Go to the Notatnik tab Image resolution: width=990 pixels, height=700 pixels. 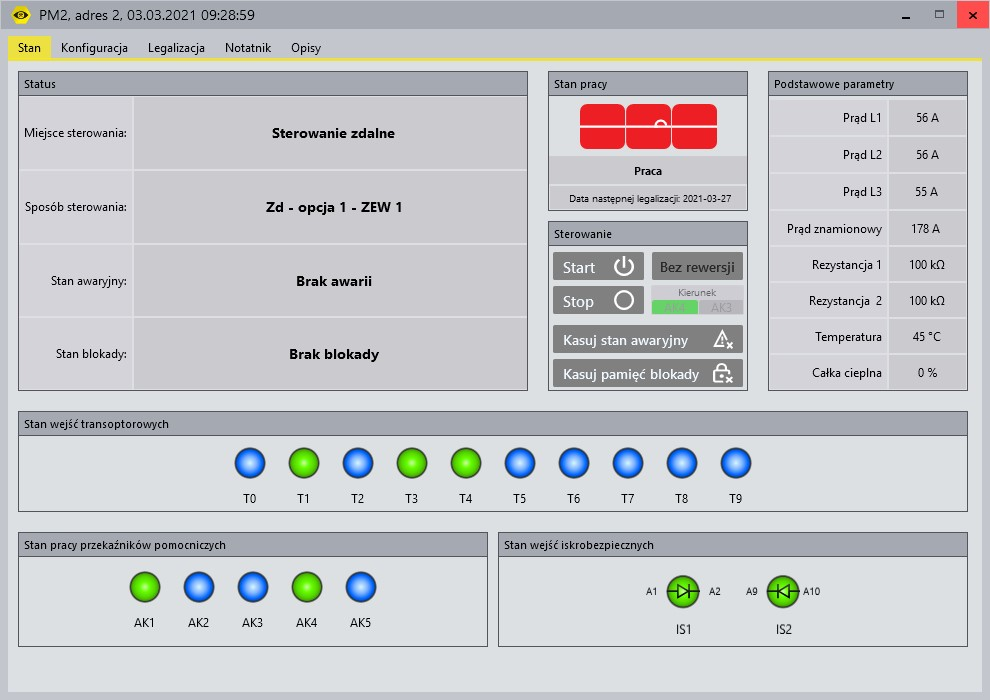(x=248, y=48)
